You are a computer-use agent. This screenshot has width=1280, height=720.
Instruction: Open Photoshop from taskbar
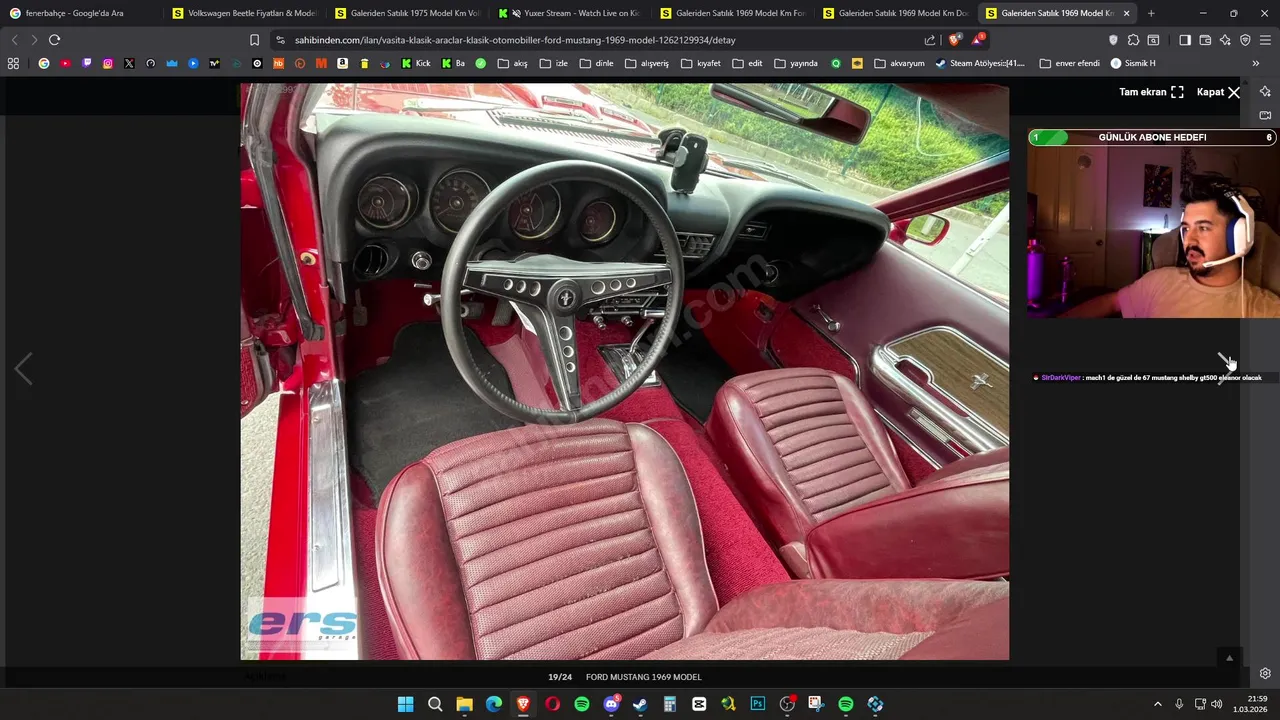click(758, 704)
